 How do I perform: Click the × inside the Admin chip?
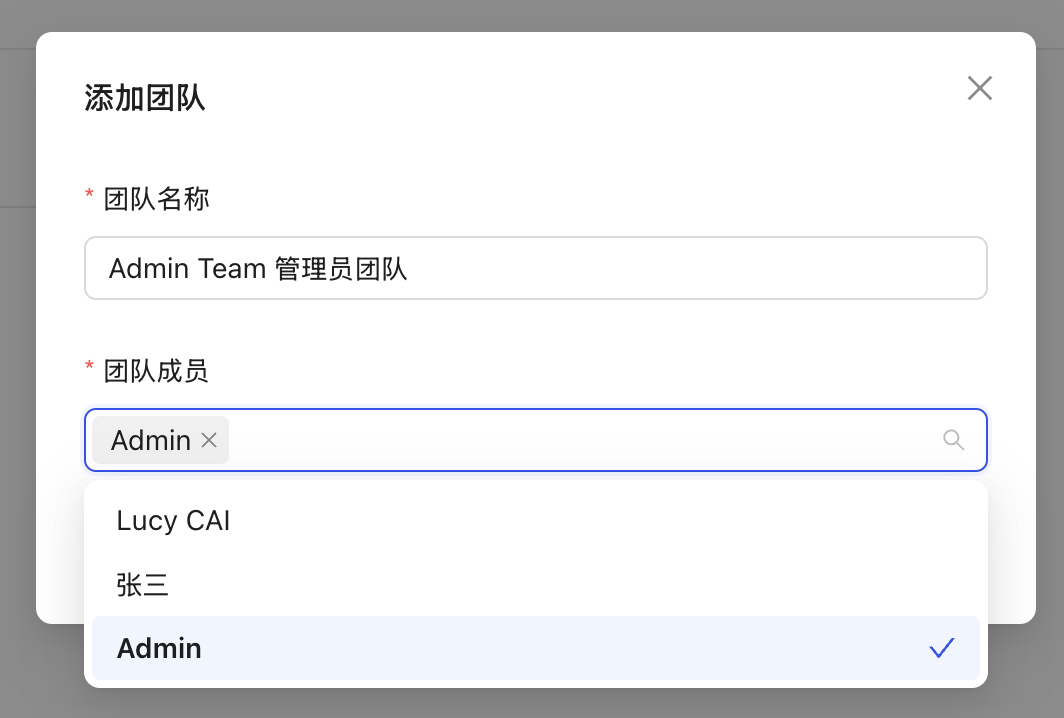209,440
